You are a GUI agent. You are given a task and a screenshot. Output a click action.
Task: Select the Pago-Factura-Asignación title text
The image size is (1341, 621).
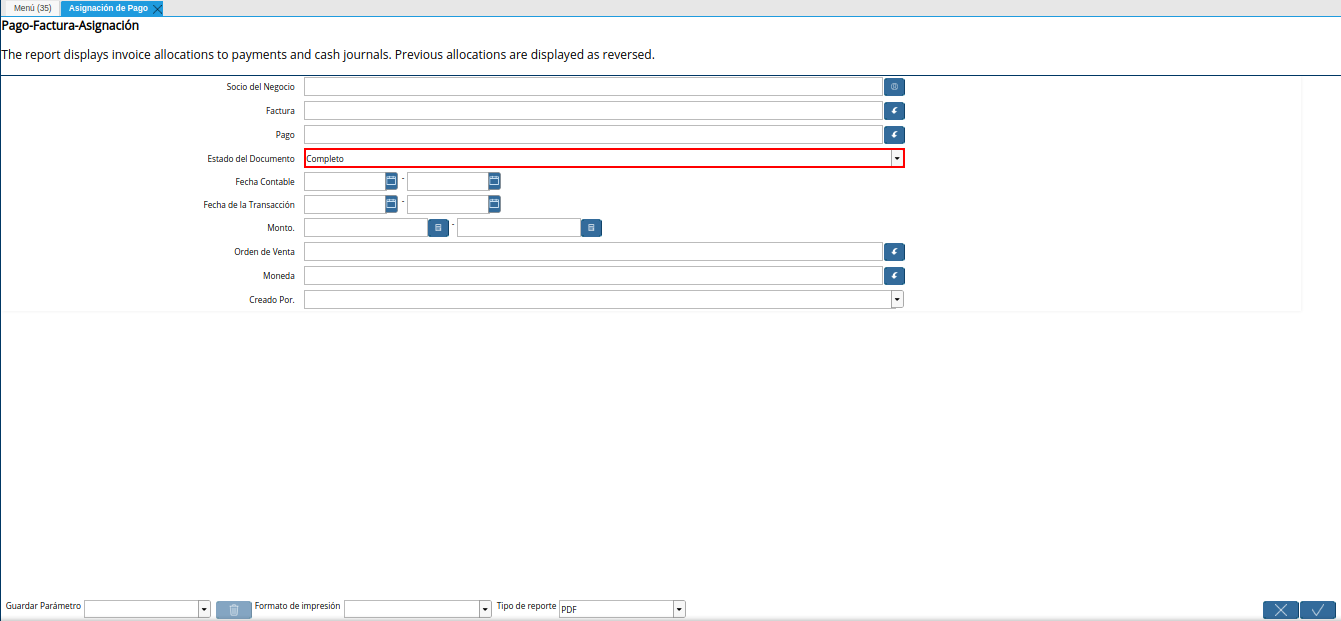70,26
